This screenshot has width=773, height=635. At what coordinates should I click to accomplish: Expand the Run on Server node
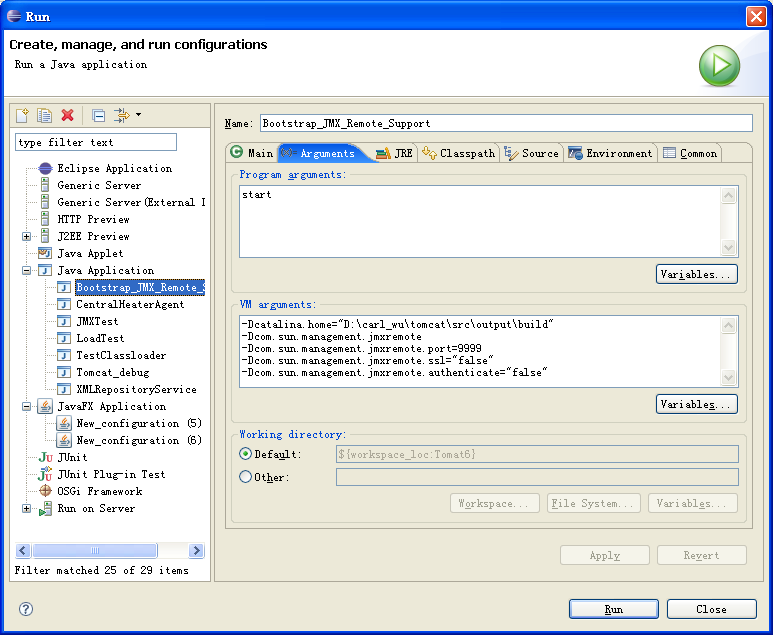(x=27, y=509)
